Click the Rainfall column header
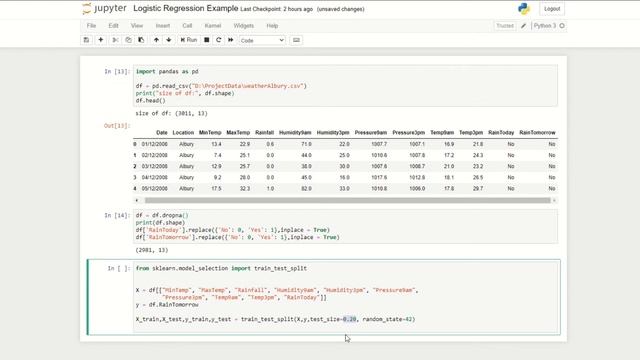The image size is (640, 360). (264, 133)
